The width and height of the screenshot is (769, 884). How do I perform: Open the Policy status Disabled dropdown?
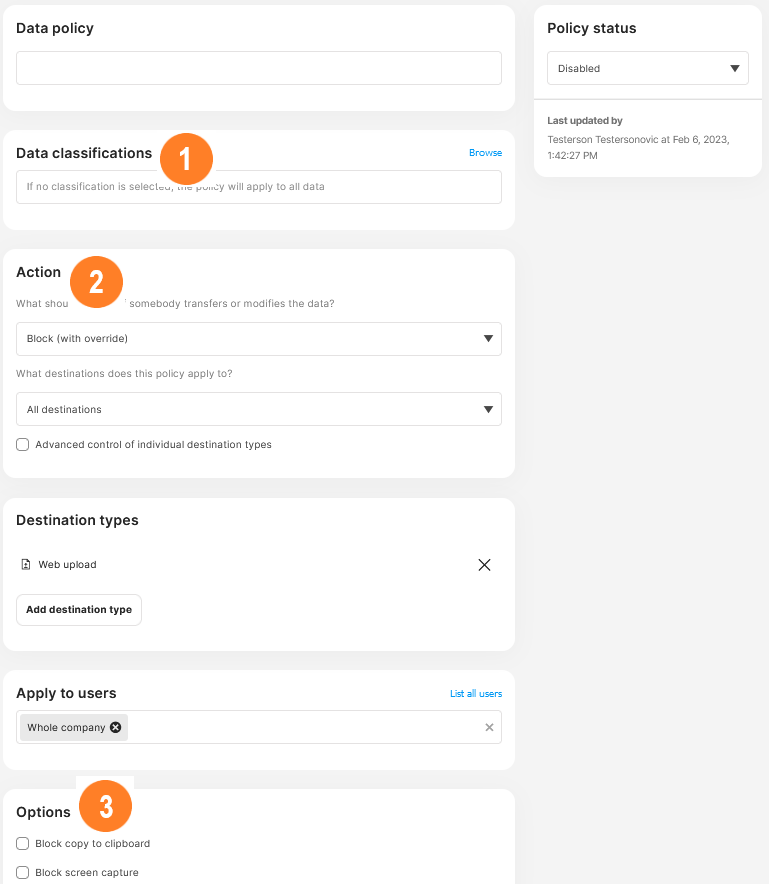647,69
